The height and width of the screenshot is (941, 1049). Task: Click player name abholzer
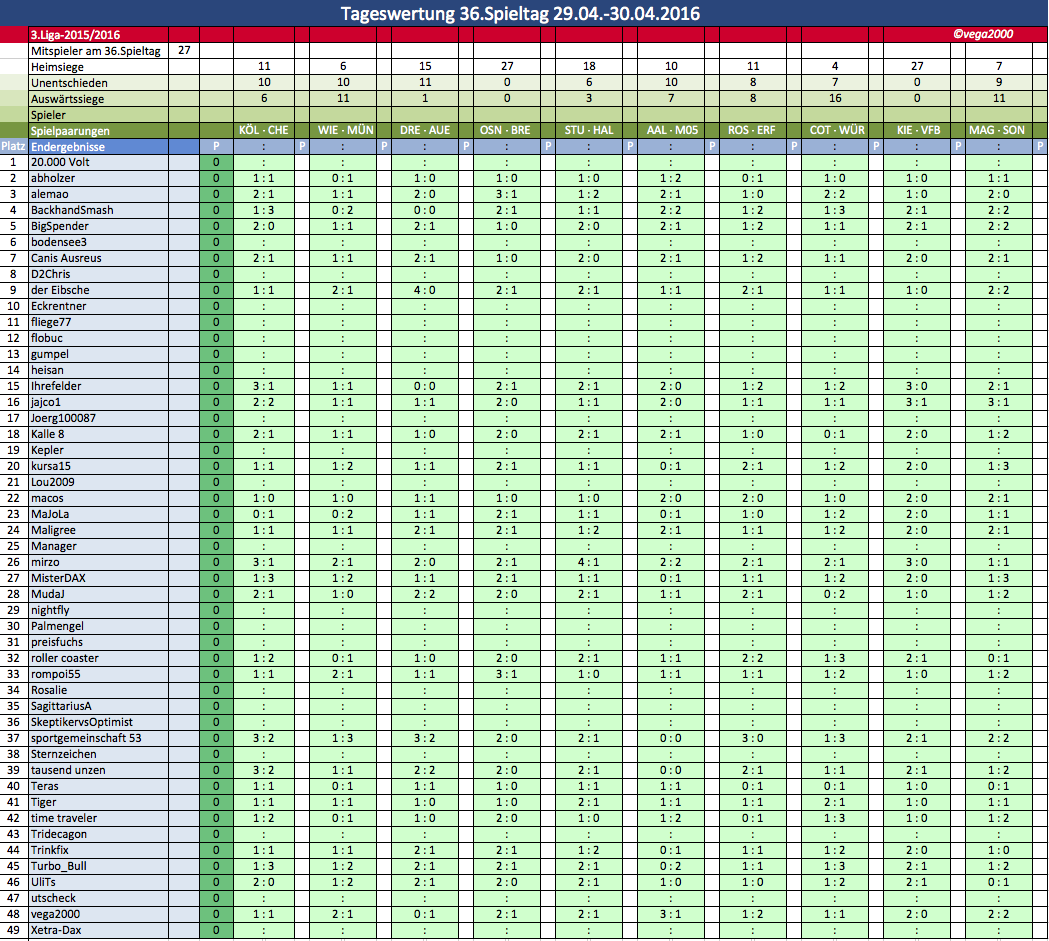[53, 179]
